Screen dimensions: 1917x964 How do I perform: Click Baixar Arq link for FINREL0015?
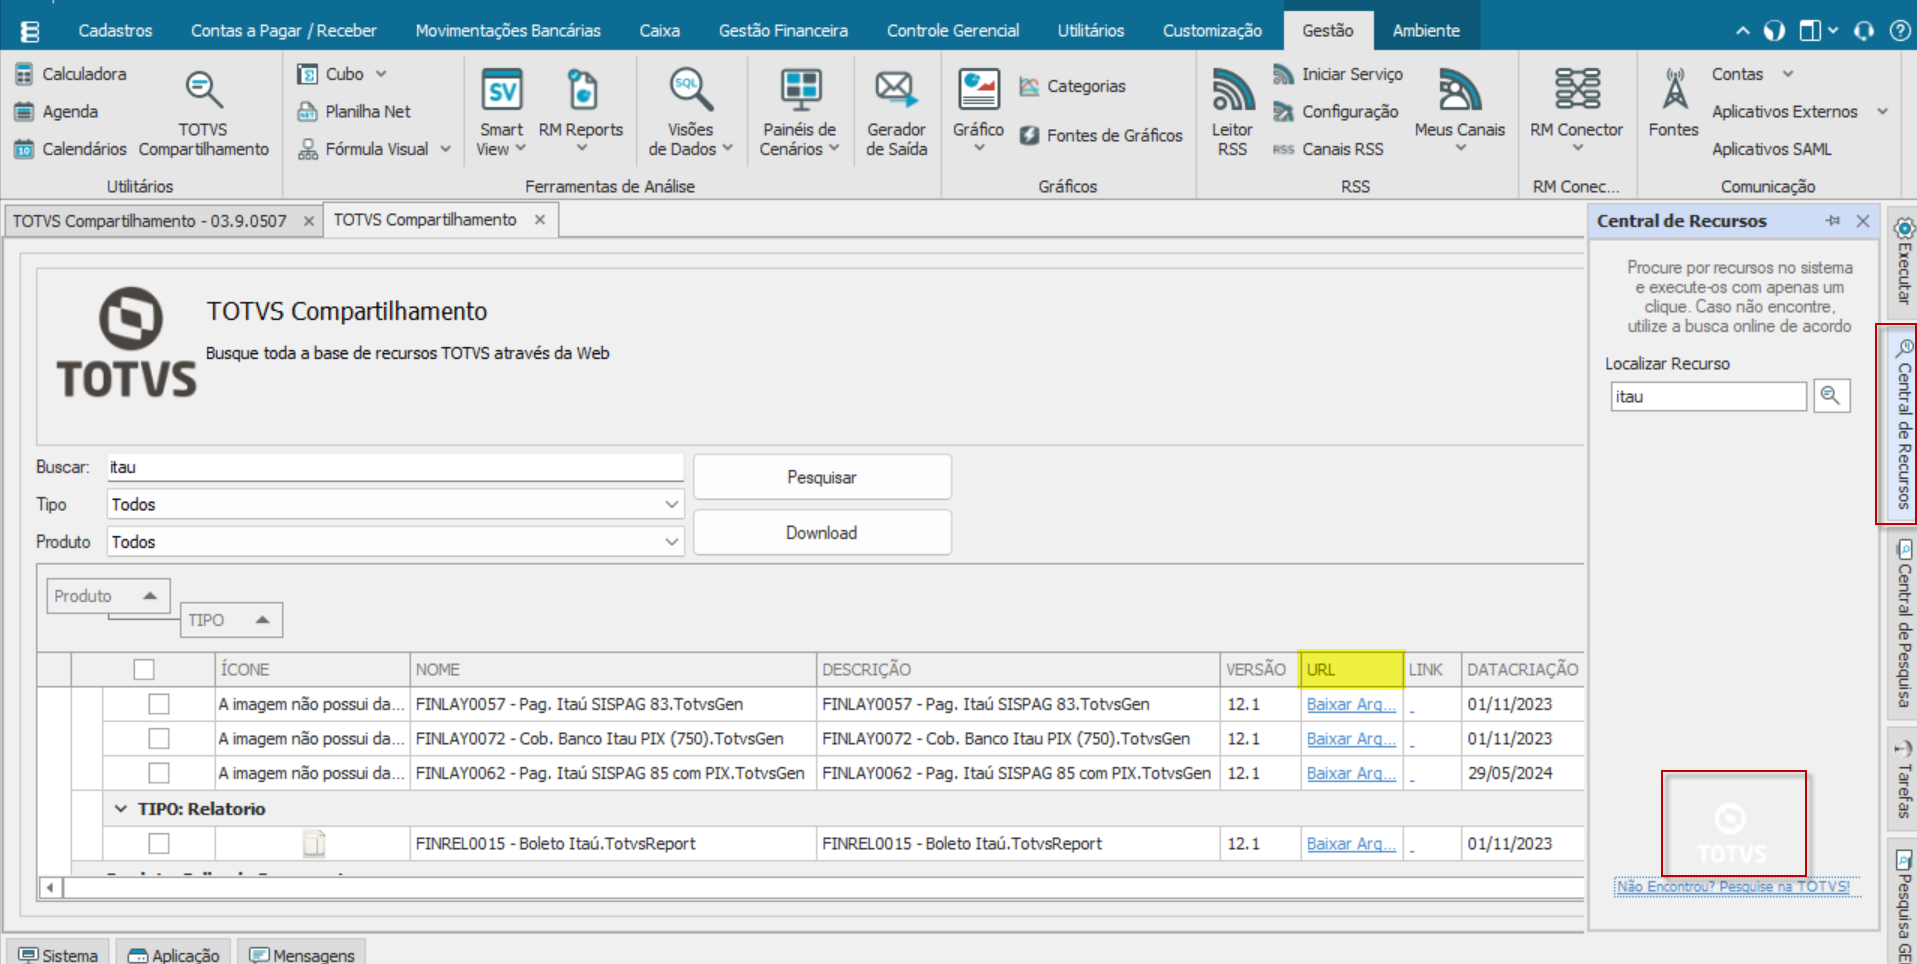point(1351,844)
